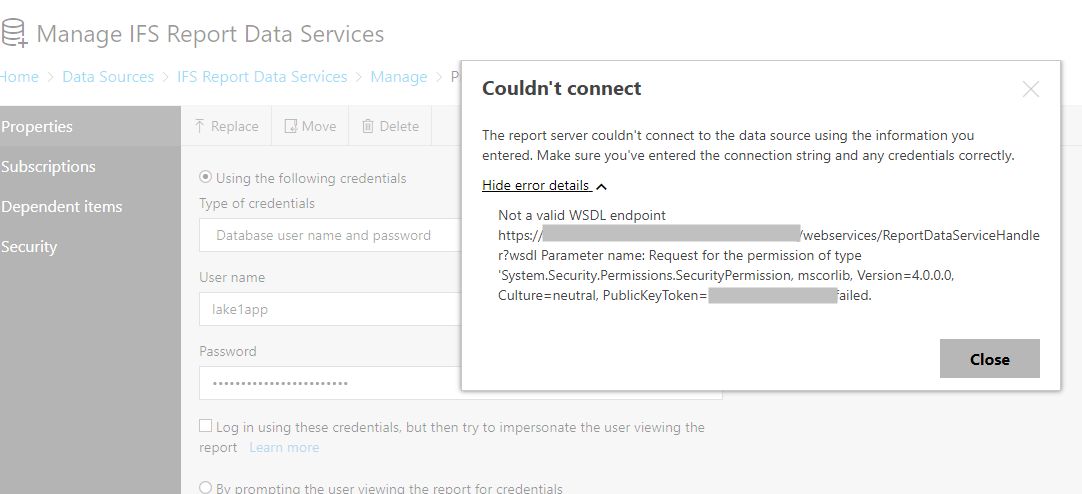1082x494 pixels.
Task: Click the User name input field
Action: pos(331,309)
